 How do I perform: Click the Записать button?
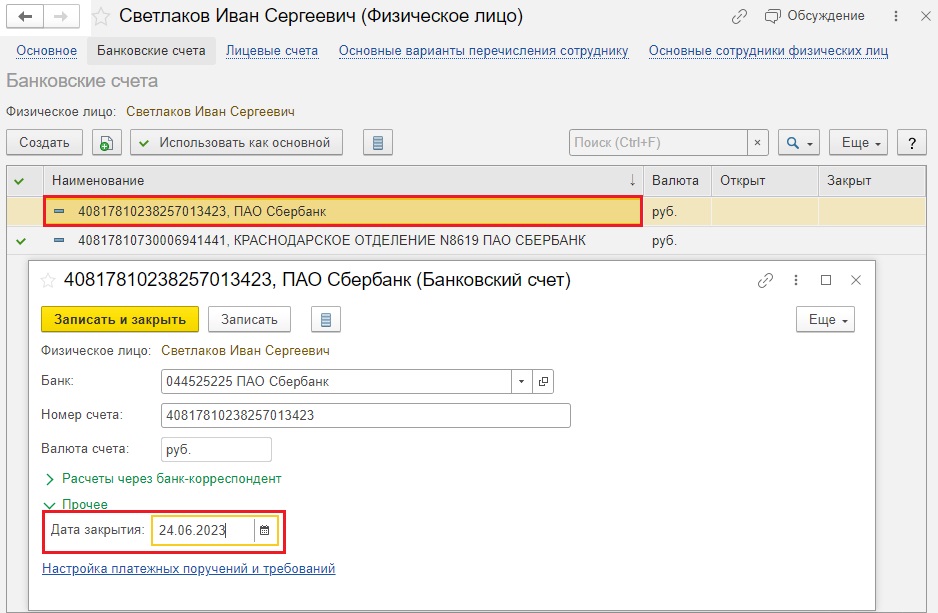[x=249, y=319]
